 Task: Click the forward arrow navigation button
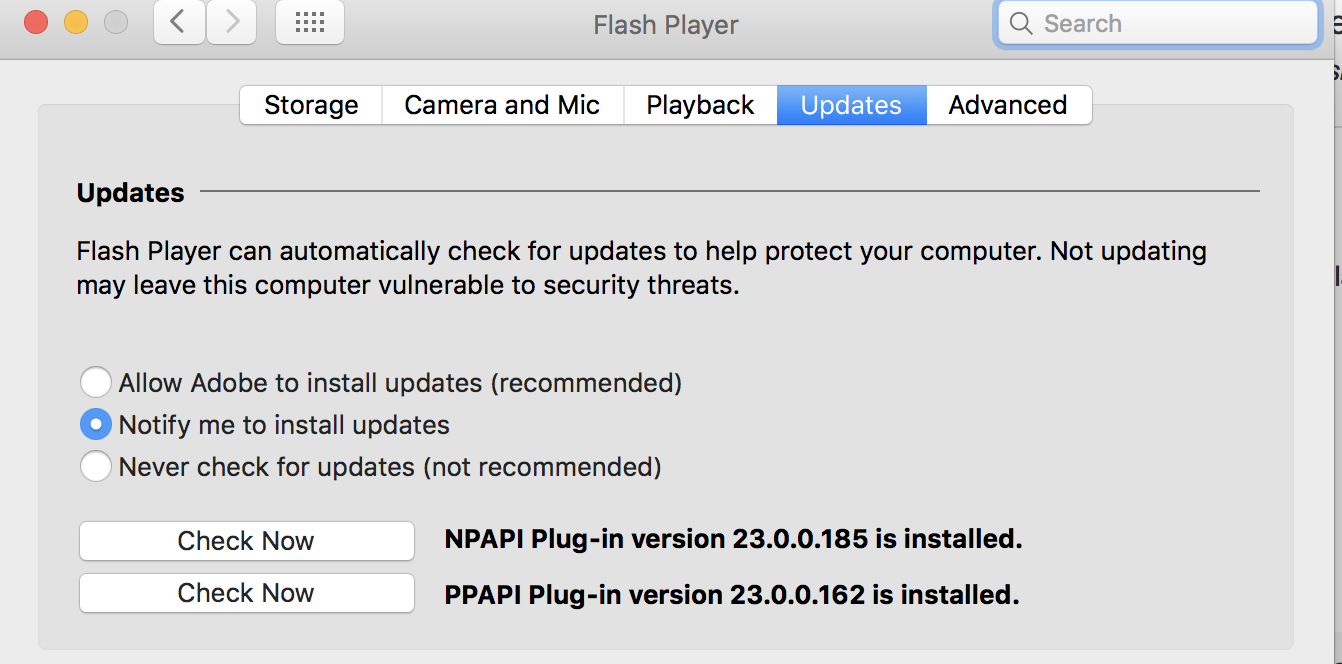[x=232, y=23]
